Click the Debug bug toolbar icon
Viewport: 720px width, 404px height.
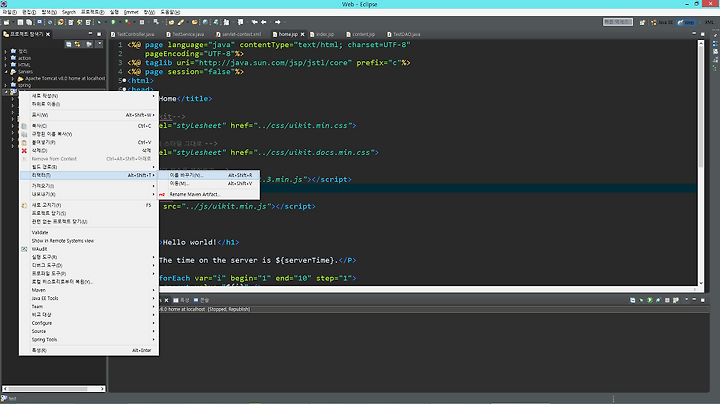[x=99, y=22]
